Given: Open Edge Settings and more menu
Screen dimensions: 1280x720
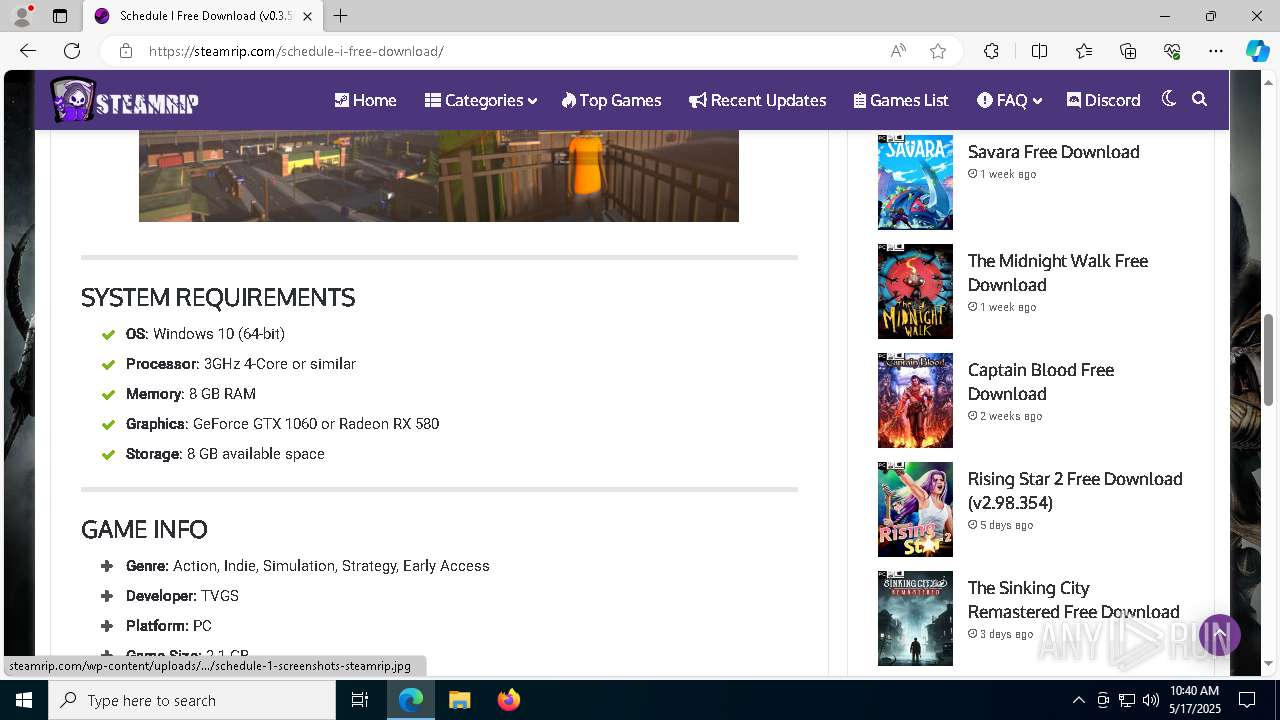Looking at the screenshot, I should click(x=1216, y=51).
